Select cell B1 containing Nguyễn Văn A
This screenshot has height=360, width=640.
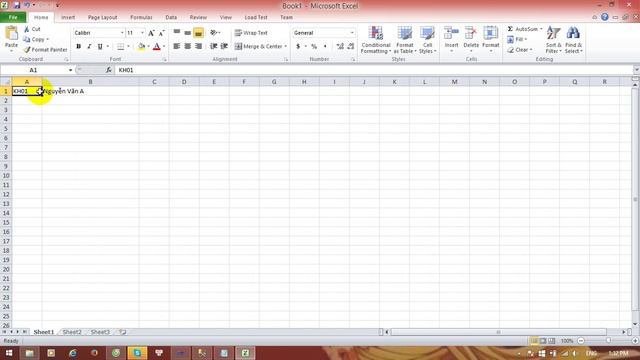[x=90, y=91]
